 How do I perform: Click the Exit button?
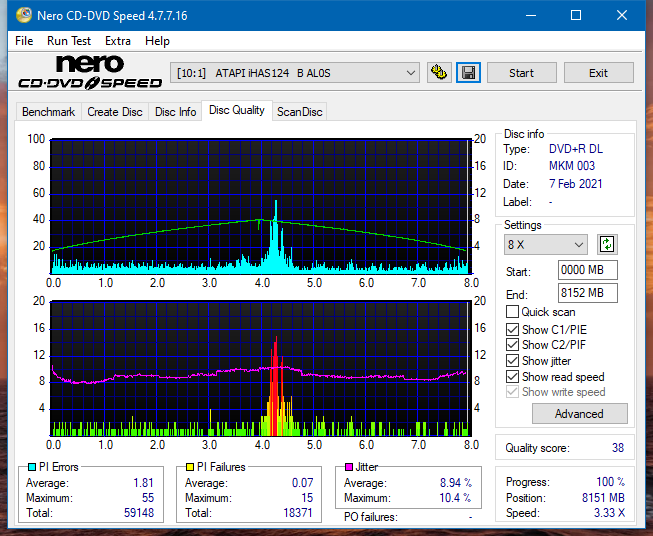pos(598,73)
